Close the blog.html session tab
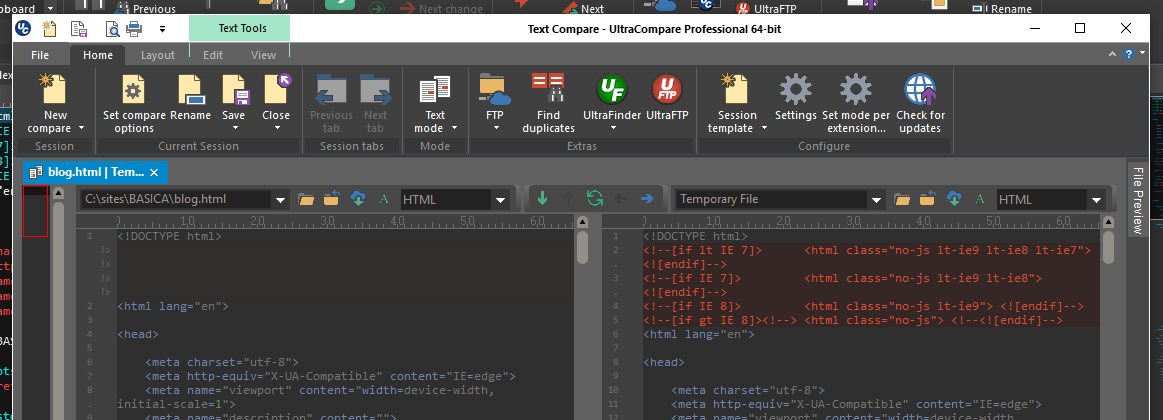The height and width of the screenshot is (420, 1163). 154,172
